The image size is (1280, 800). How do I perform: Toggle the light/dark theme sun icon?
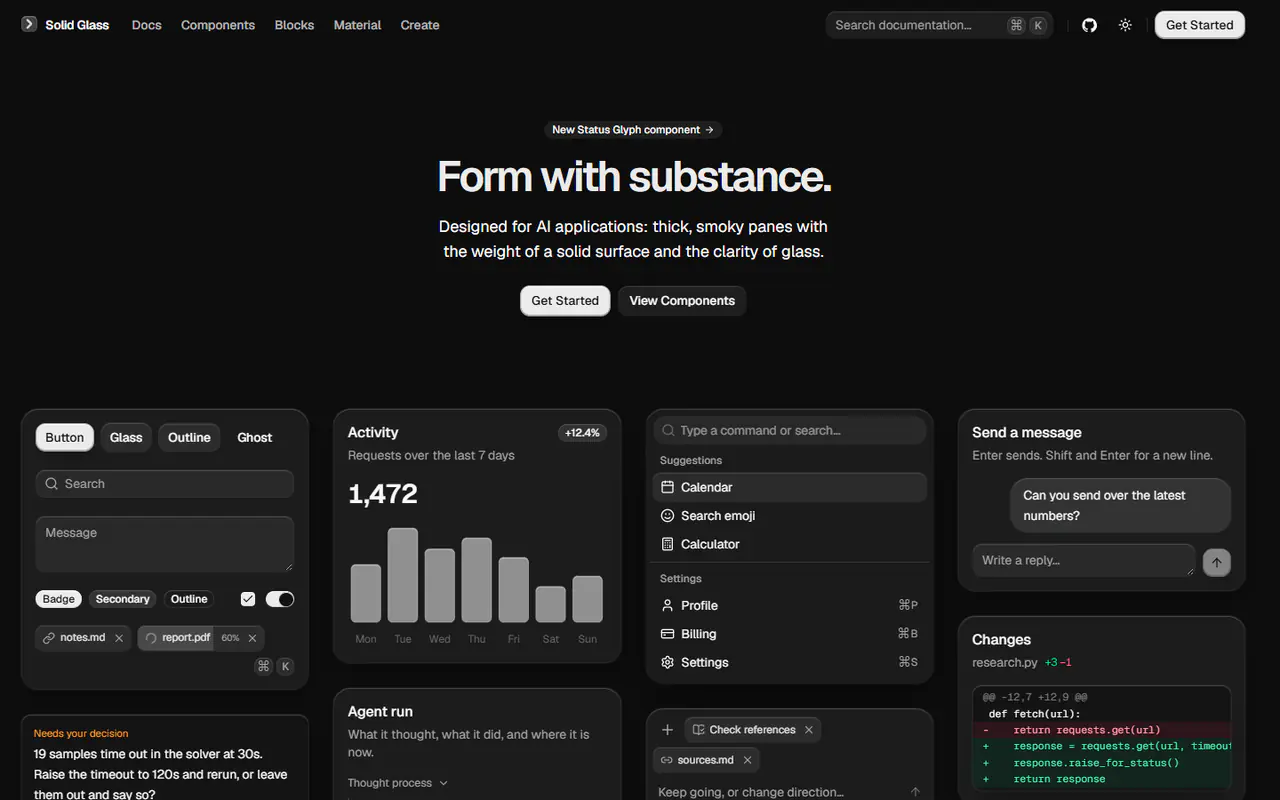[1125, 25]
